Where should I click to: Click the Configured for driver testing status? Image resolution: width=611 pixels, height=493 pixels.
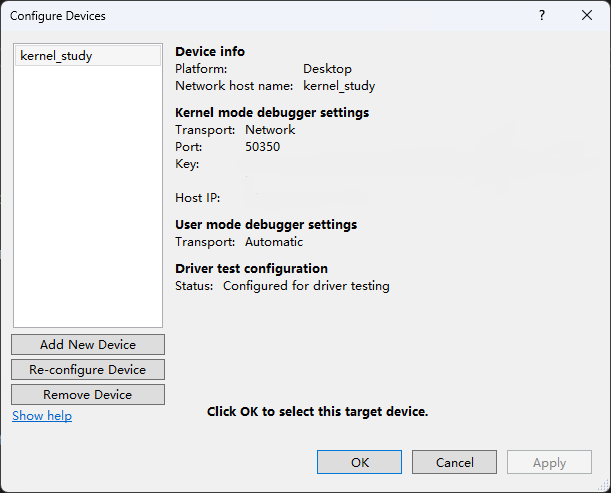pos(306,286)
